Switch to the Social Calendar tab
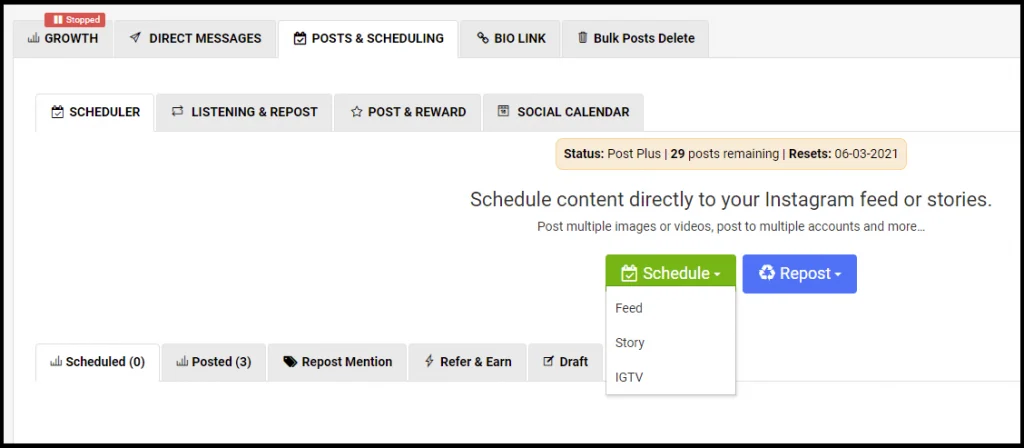Image resolution: width=1024 pixels, height=448 pixels. 563,112
